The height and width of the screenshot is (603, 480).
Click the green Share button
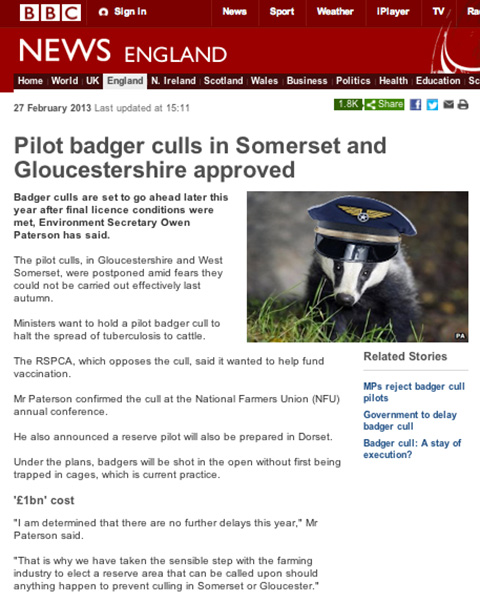(x=384, y=104)
